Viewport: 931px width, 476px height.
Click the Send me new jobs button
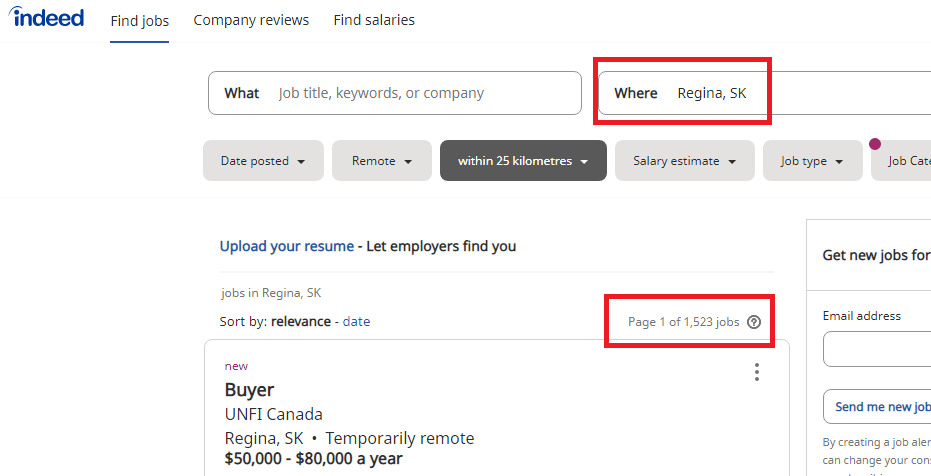tap(877, 407)
